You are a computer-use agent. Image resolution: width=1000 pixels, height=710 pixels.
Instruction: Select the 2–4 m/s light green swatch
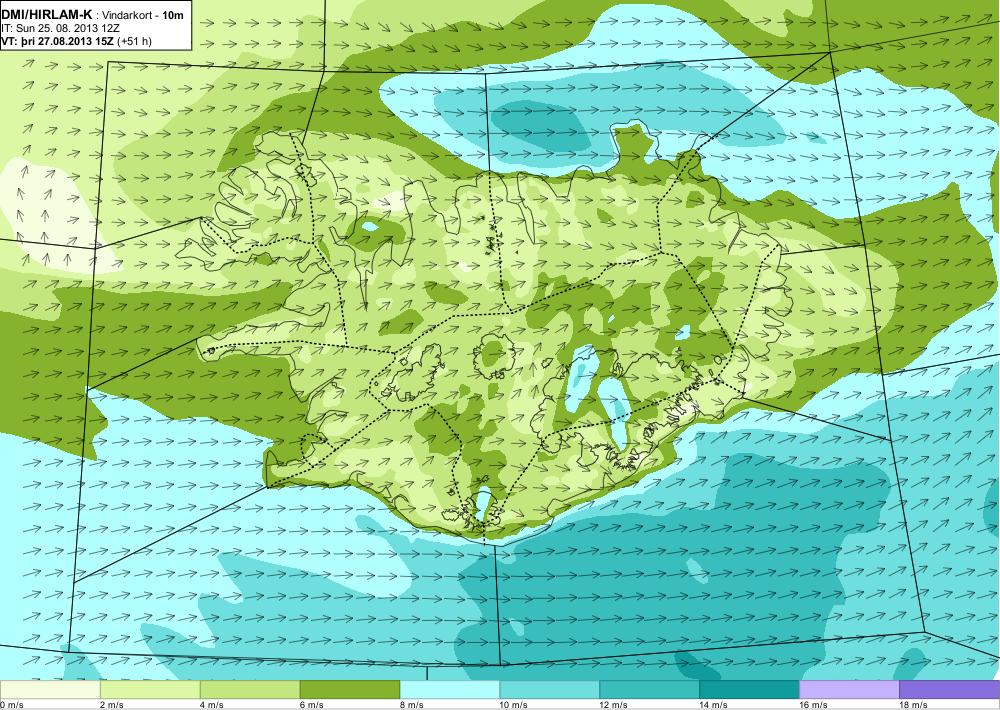click(x=151, y=690)
